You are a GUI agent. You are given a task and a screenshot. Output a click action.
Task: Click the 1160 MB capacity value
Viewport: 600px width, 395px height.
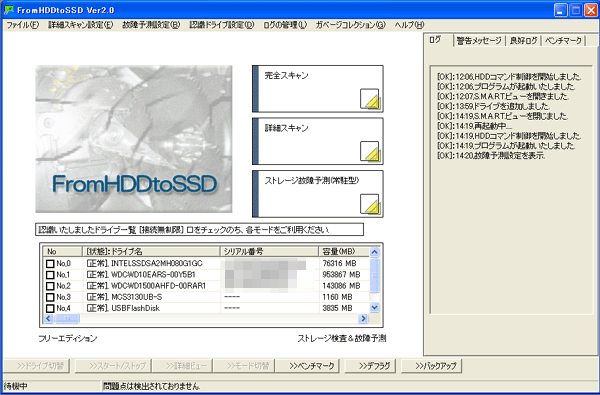coord(337,297)
